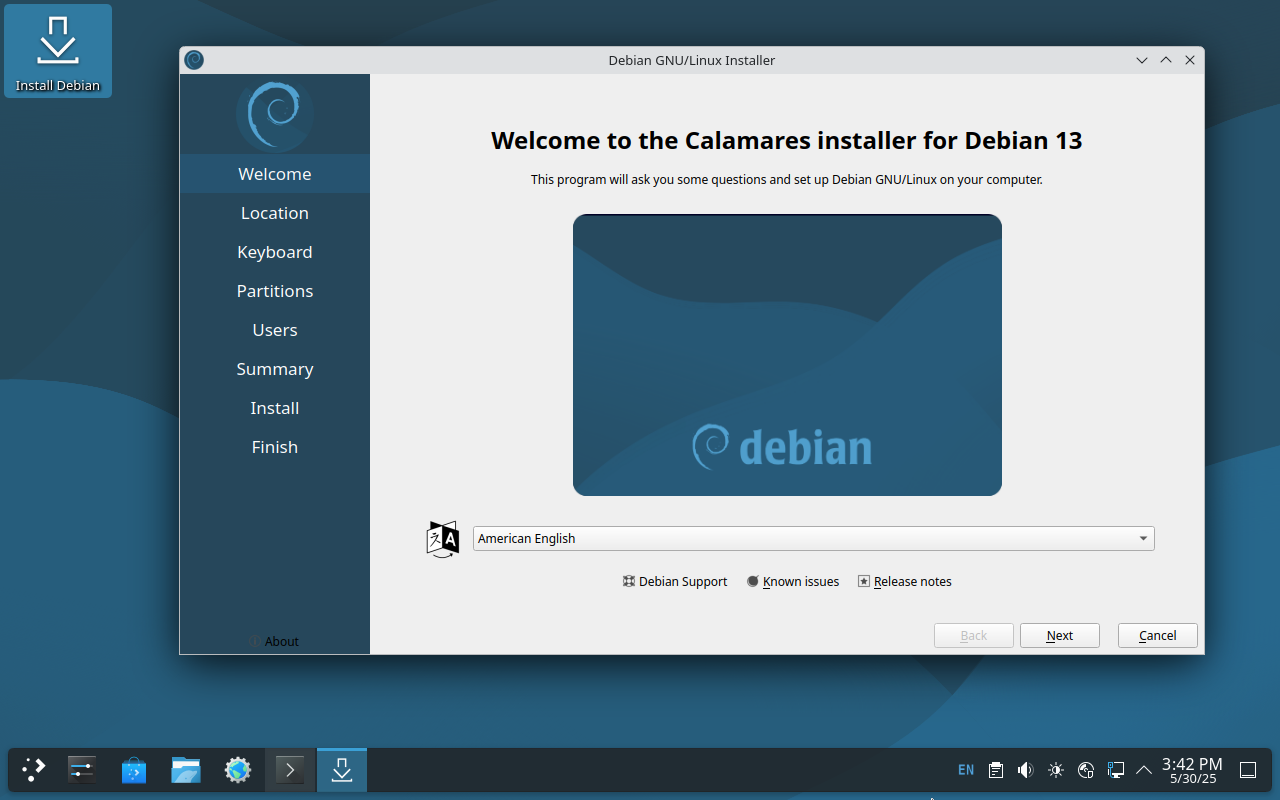
Task: Open the Install Debian desktop icon
Action: [58, 51]
